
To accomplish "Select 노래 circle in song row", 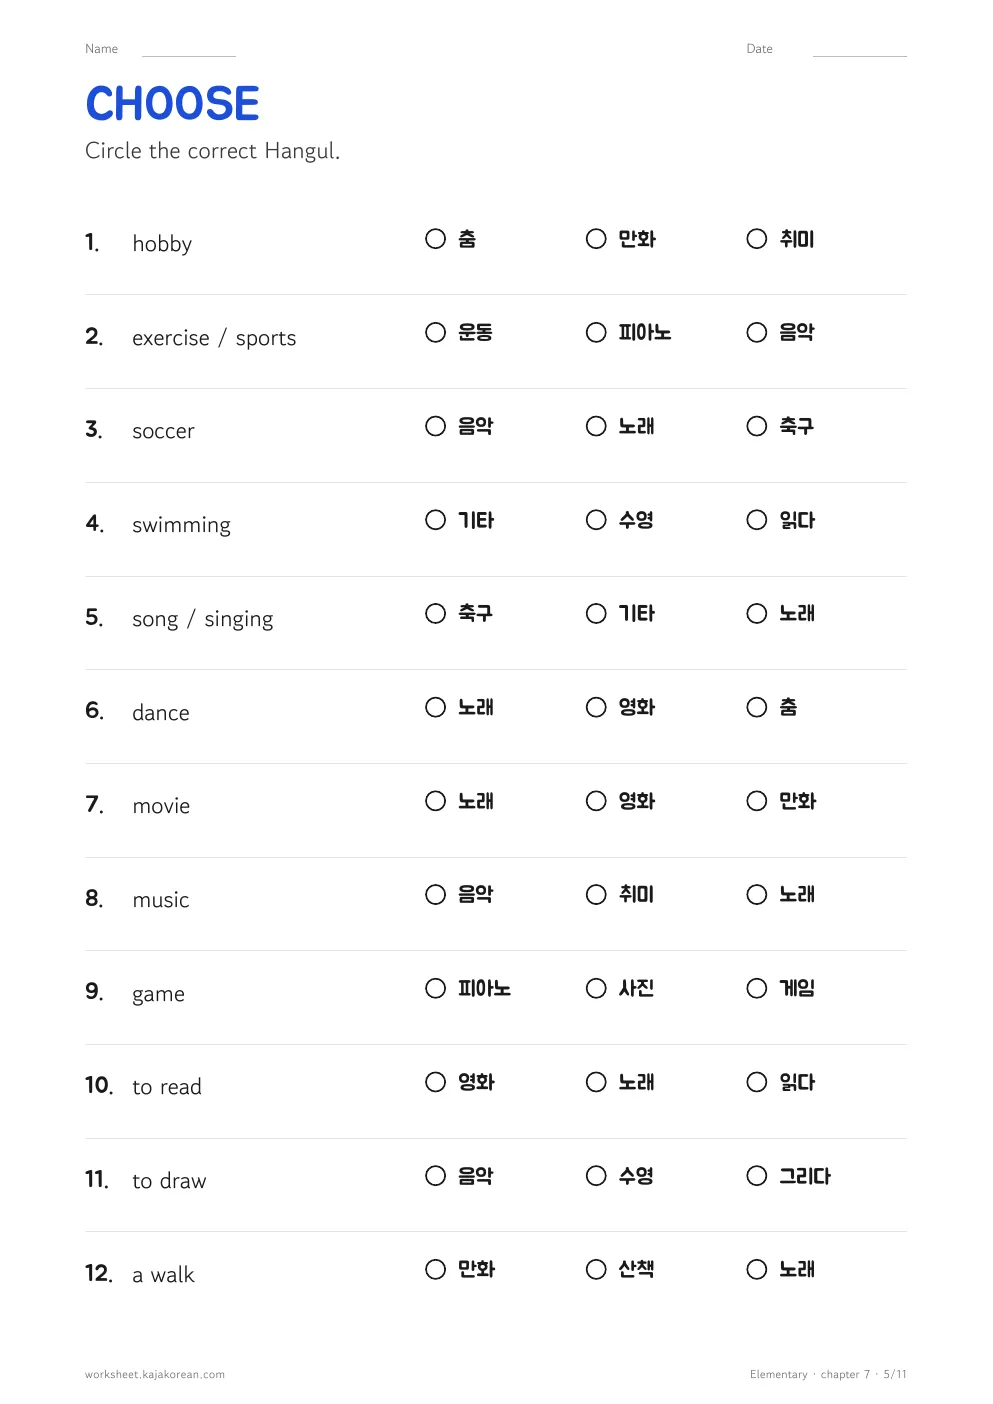I will click(x=757, y=613).
